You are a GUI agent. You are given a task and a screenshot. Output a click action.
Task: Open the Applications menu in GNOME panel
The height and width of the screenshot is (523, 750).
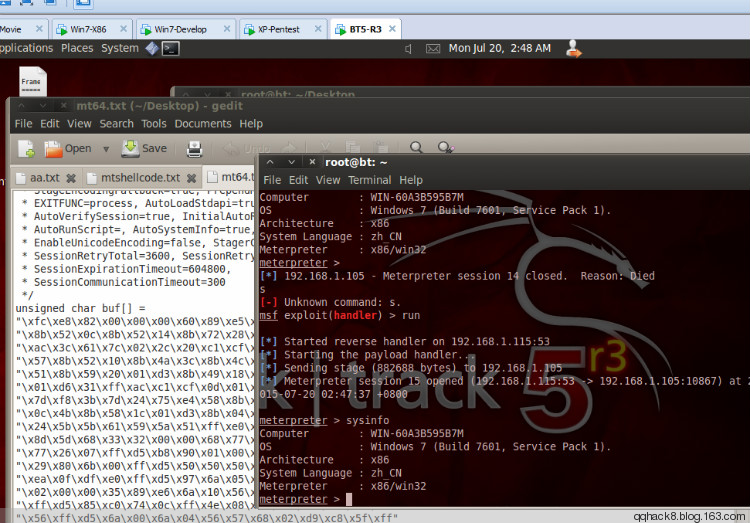[x=26, y=48]
